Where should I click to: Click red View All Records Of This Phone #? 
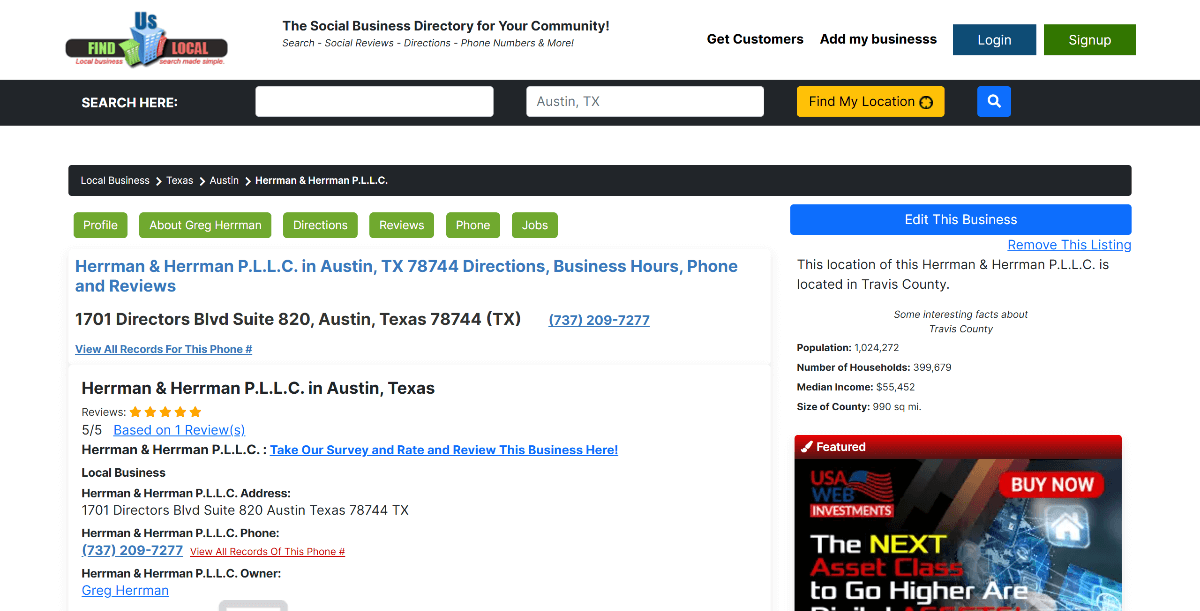click(267, 552)
